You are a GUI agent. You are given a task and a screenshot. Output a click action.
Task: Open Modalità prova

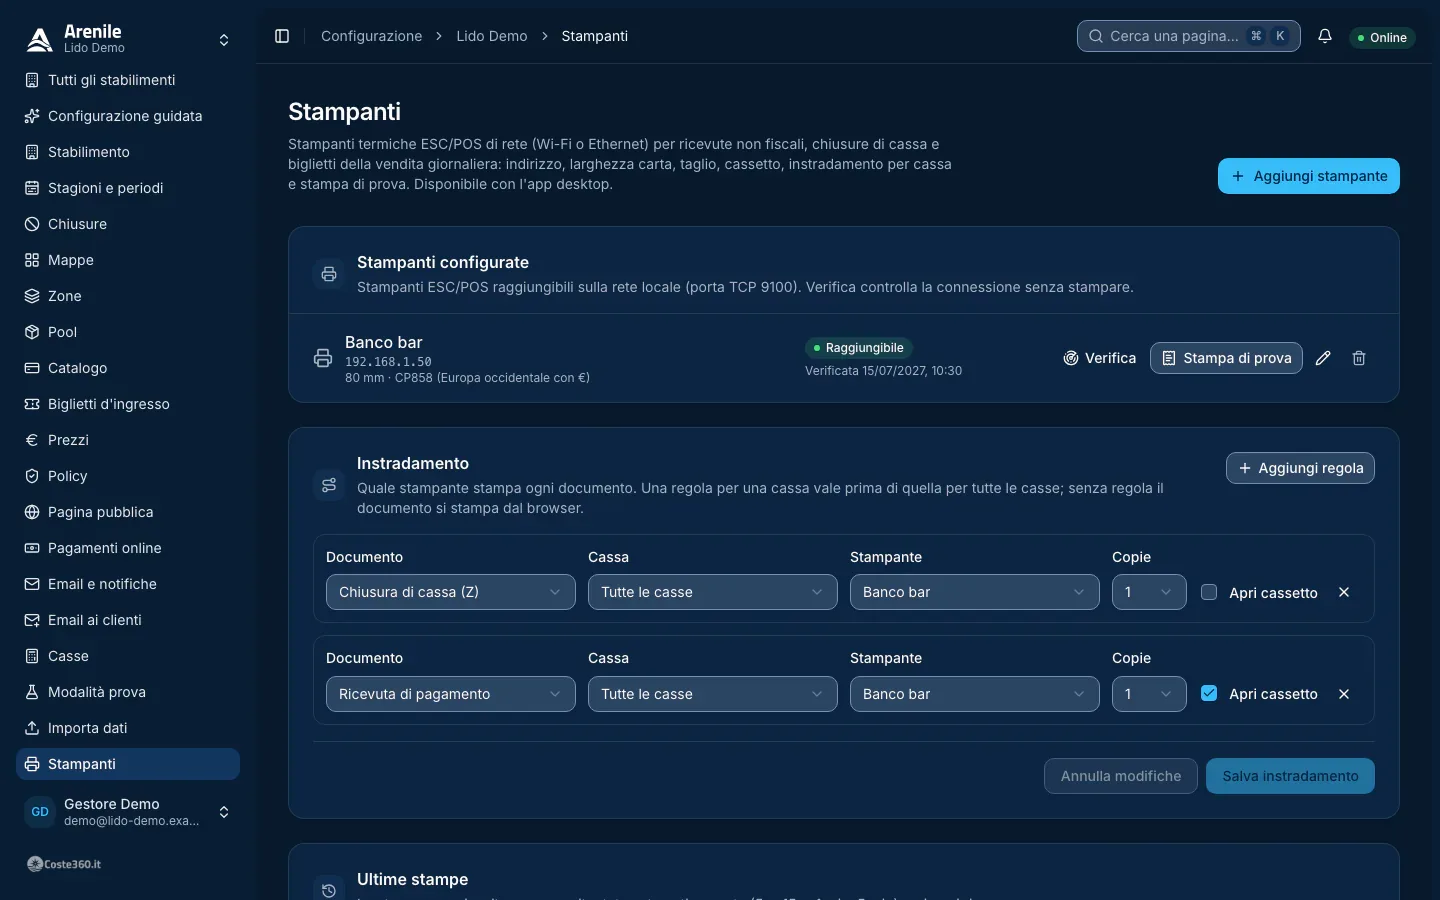128,692
